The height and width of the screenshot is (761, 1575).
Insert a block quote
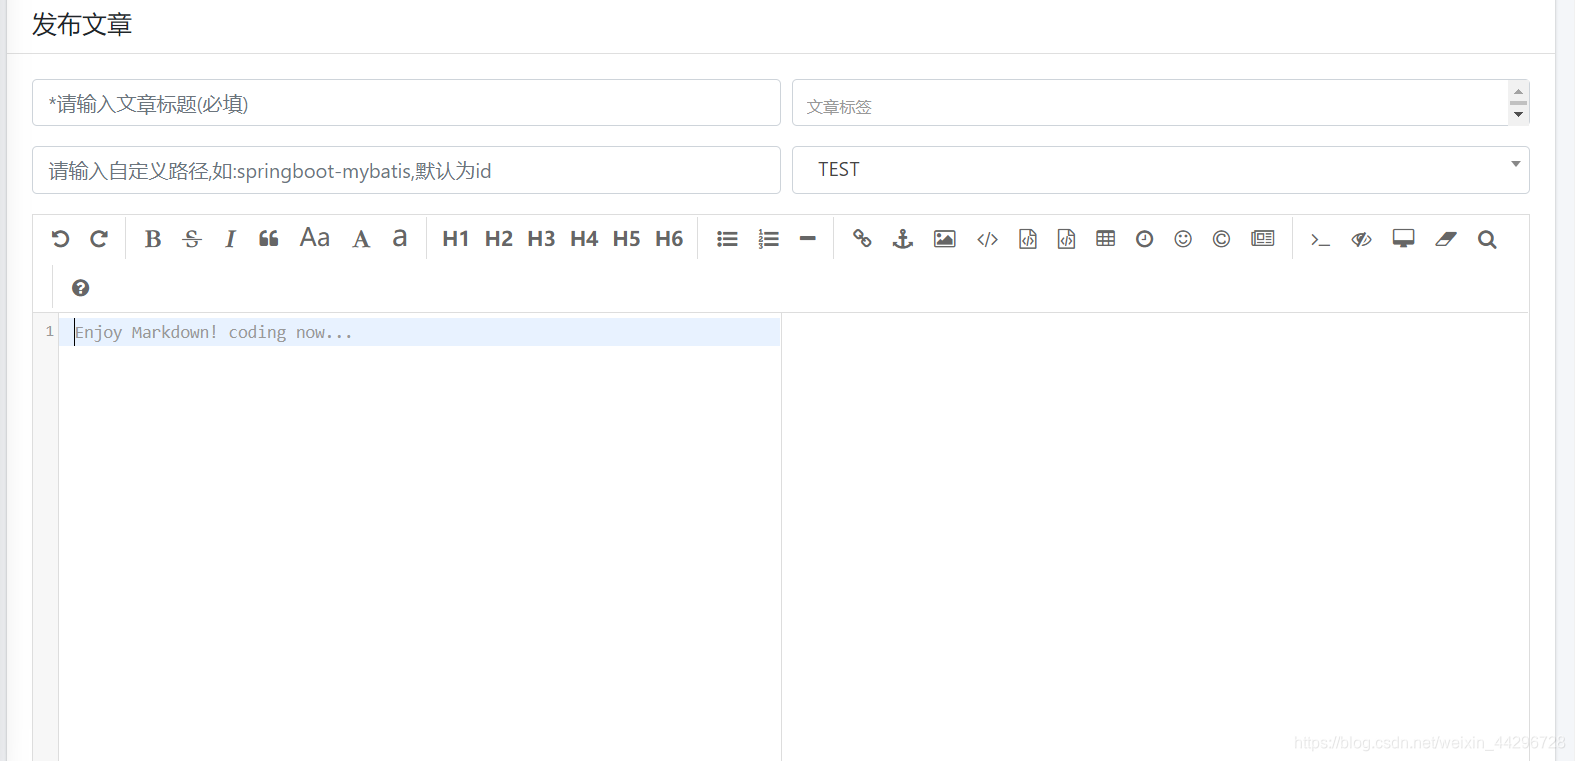click(x=269, y=239)
